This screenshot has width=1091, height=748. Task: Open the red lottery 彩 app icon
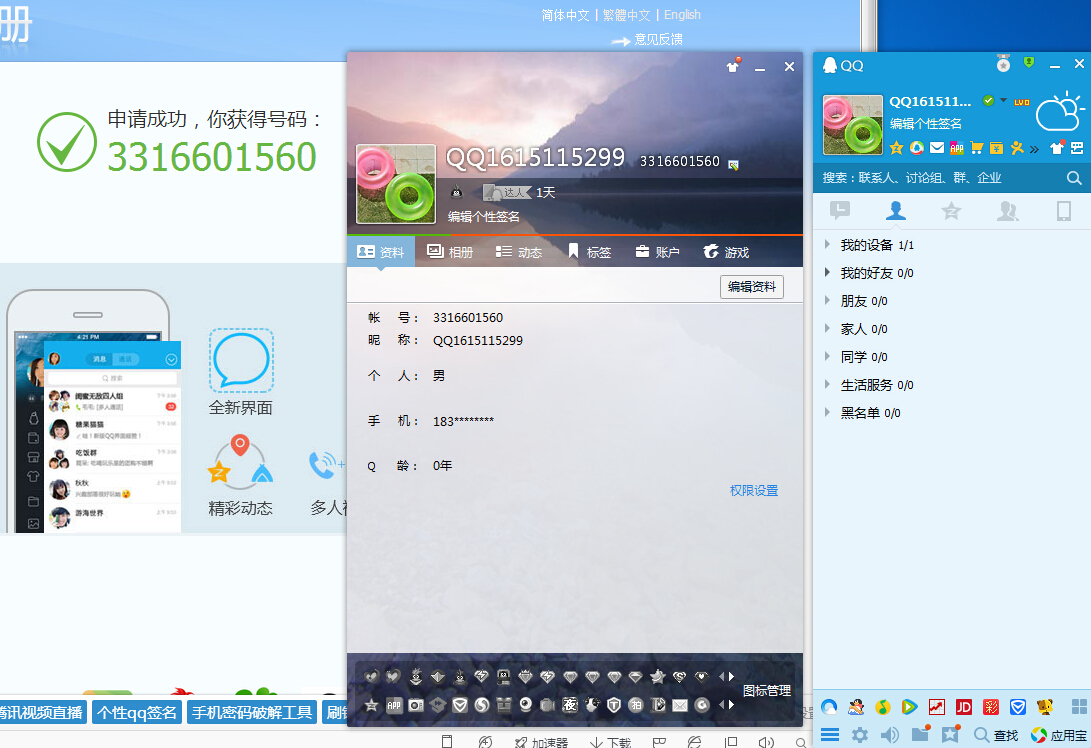point(991,707)
